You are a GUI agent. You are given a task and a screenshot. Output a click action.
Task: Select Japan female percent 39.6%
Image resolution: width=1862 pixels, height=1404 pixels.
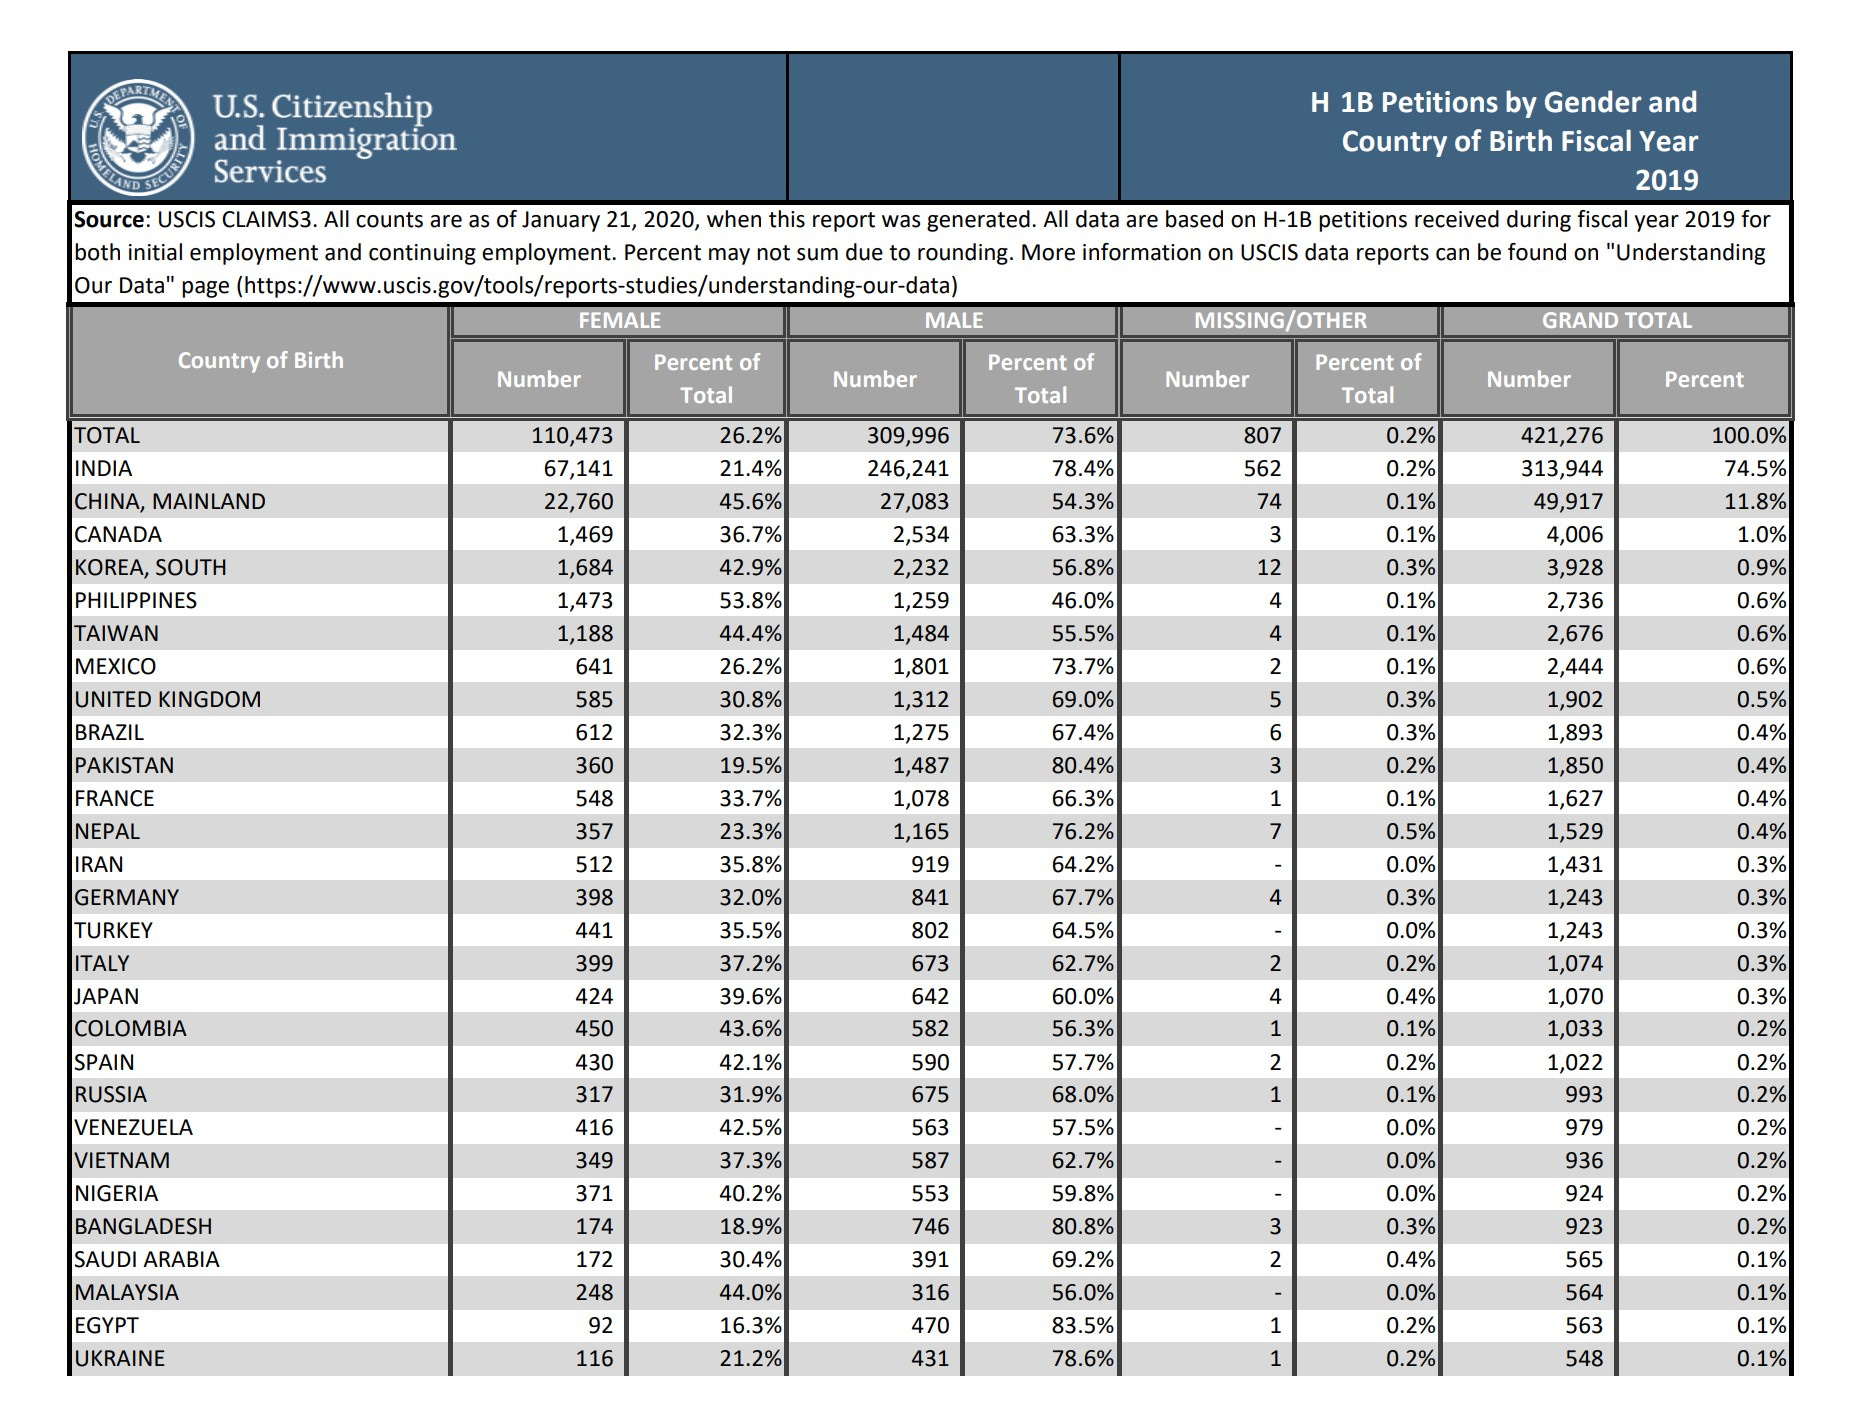pyautogui.click(x=750, y=997)
